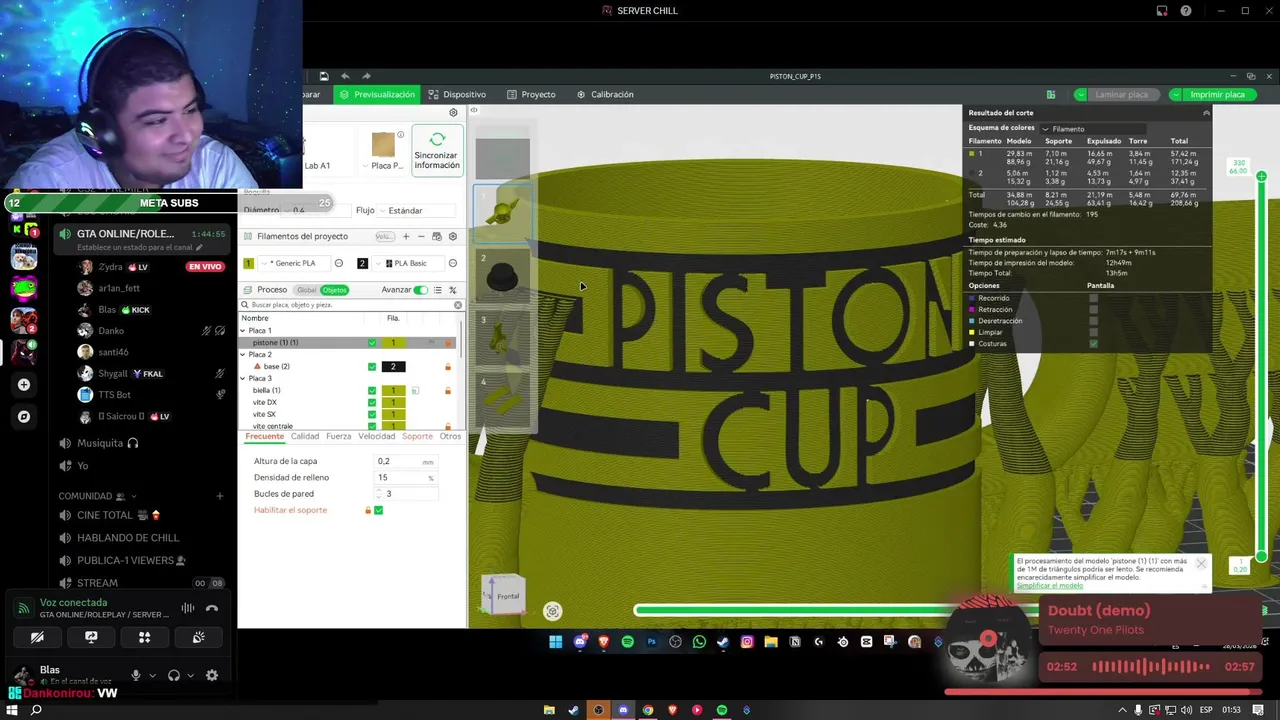Follow the Simplificar el modelo link
Screen dimensions: 1280x720
[1049, 585]
